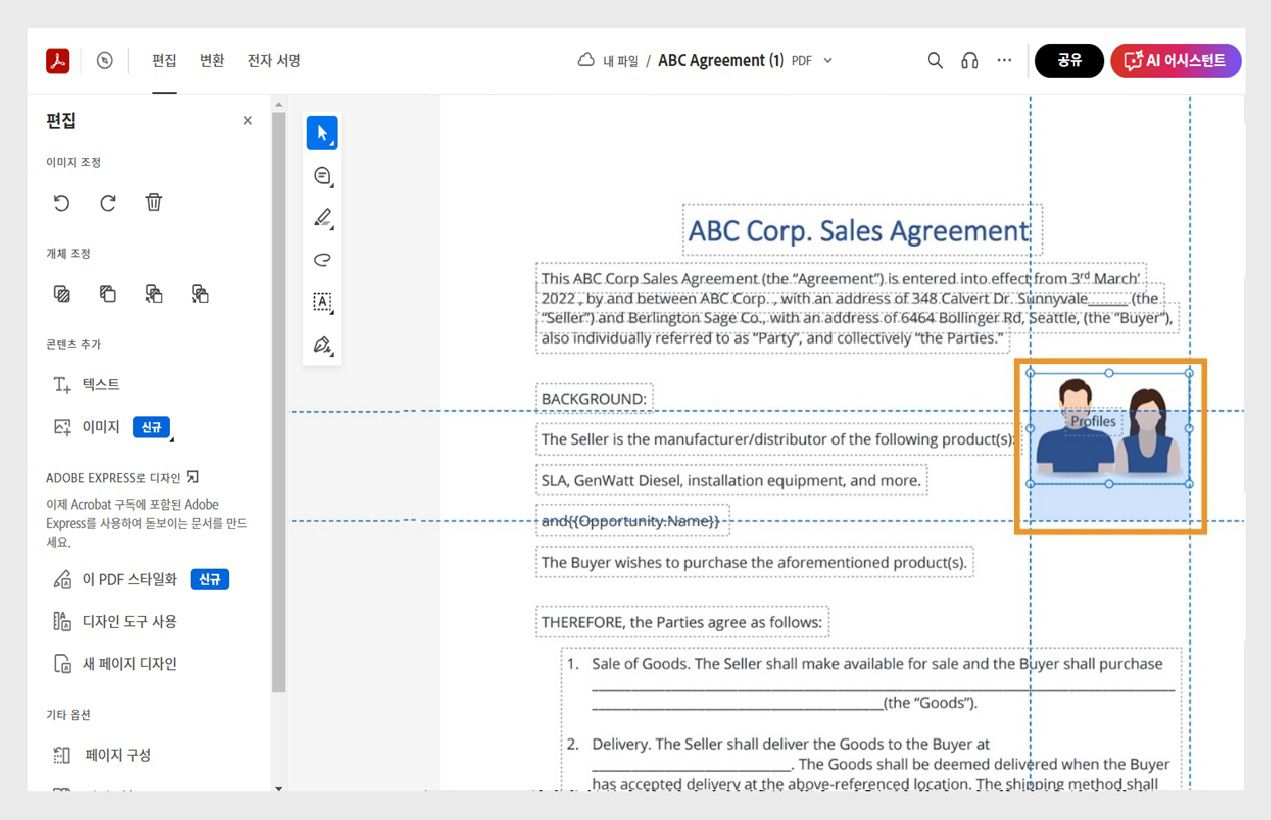Viewport: 1271px width, 820px height.
Task: Click the fourth 개체 조정 arrange icon
Action: [x=200, y=294]
